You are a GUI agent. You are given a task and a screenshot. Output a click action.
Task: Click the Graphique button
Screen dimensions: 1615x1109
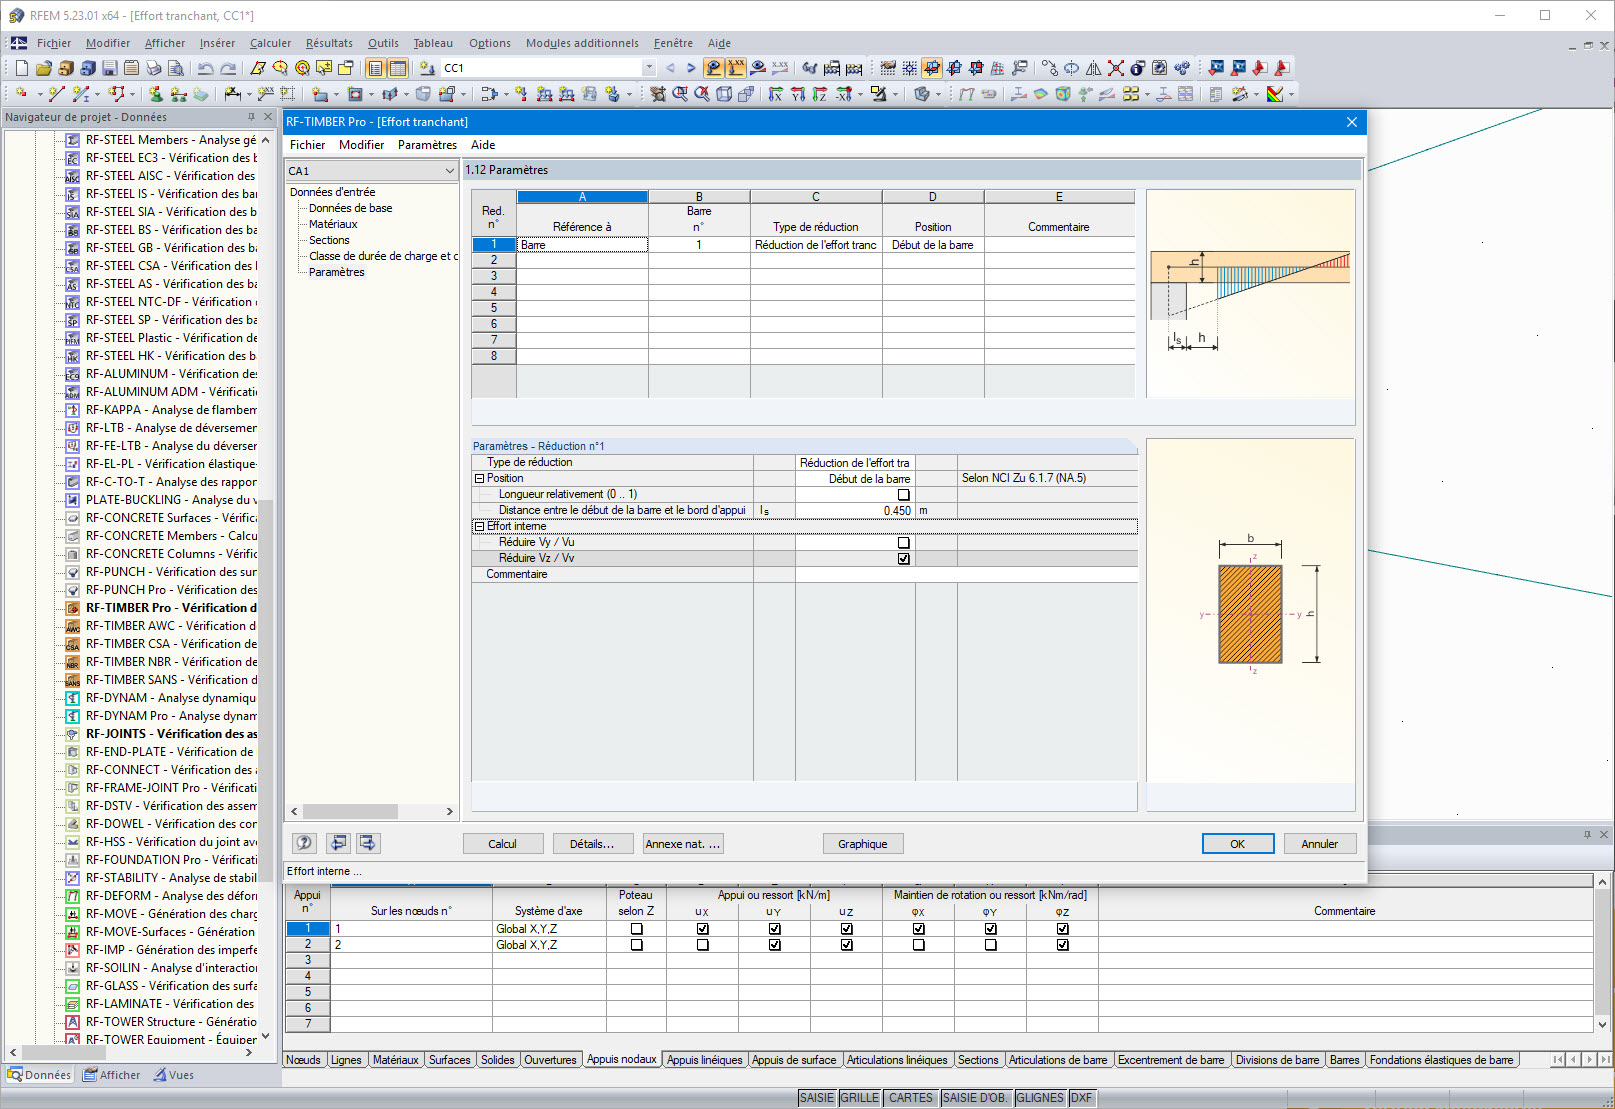[x=863, y=844]
